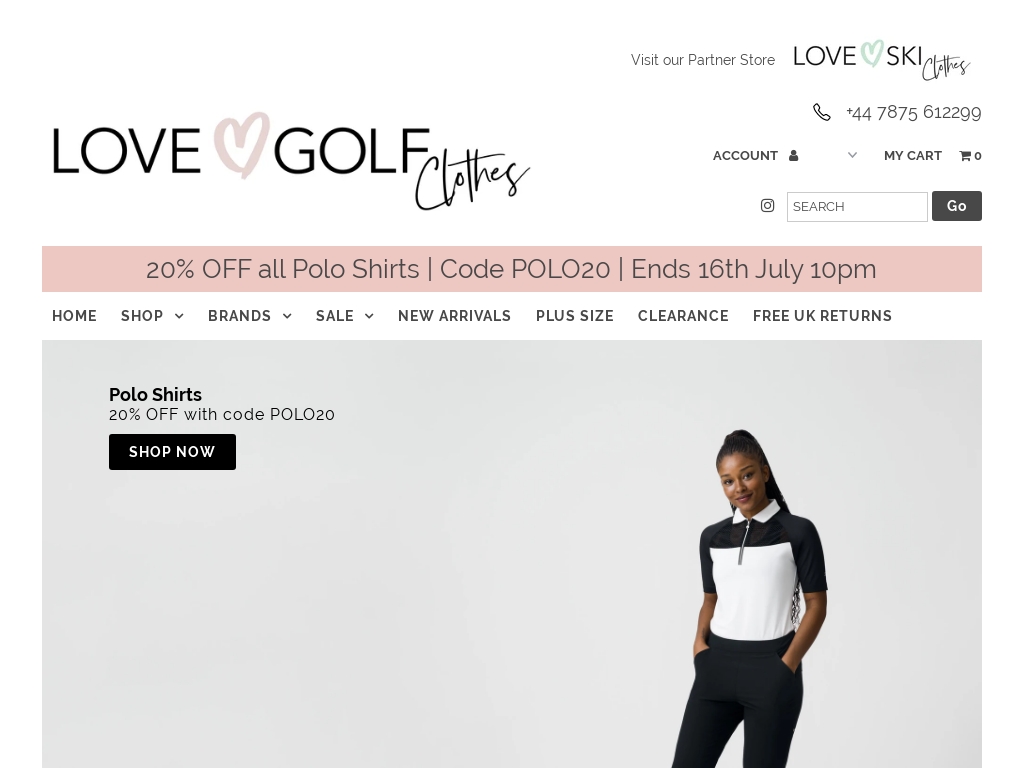Click the phone number +44 7875 612299

click(x=913, y=112)
